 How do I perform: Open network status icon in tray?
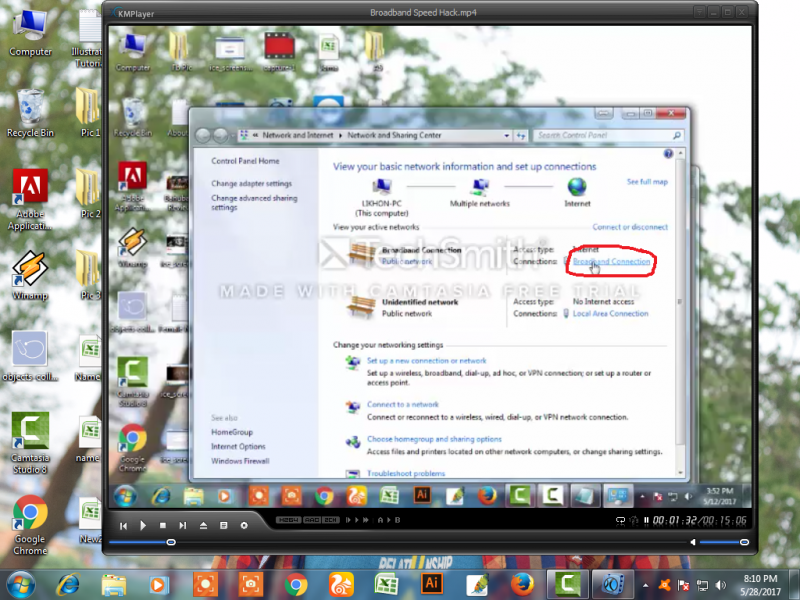click(703, 585)
